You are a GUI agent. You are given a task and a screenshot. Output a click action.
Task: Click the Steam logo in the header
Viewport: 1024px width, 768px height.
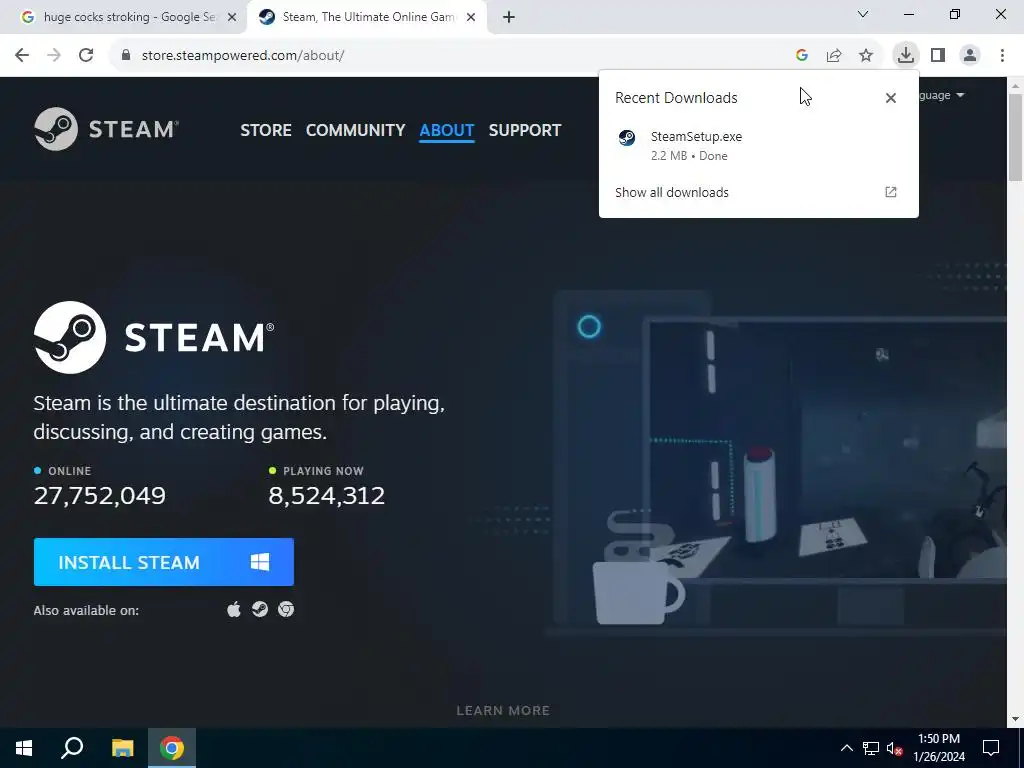point(106,129)
